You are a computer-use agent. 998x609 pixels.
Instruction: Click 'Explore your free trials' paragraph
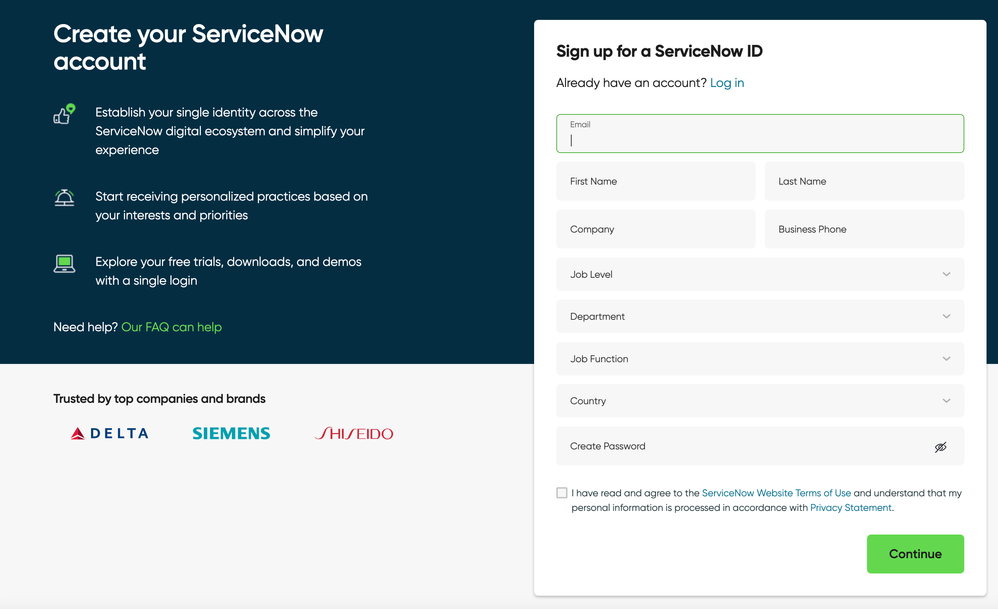point(228,271)
